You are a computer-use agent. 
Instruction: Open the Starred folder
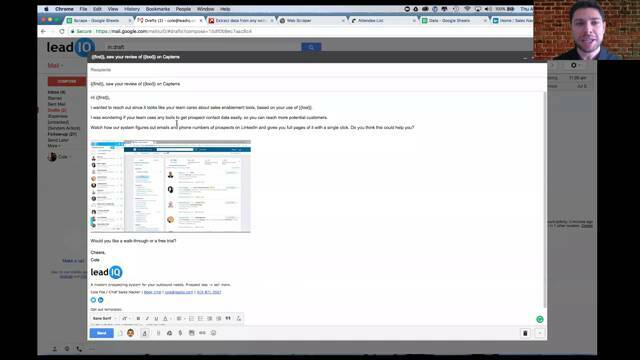[55, 98]
